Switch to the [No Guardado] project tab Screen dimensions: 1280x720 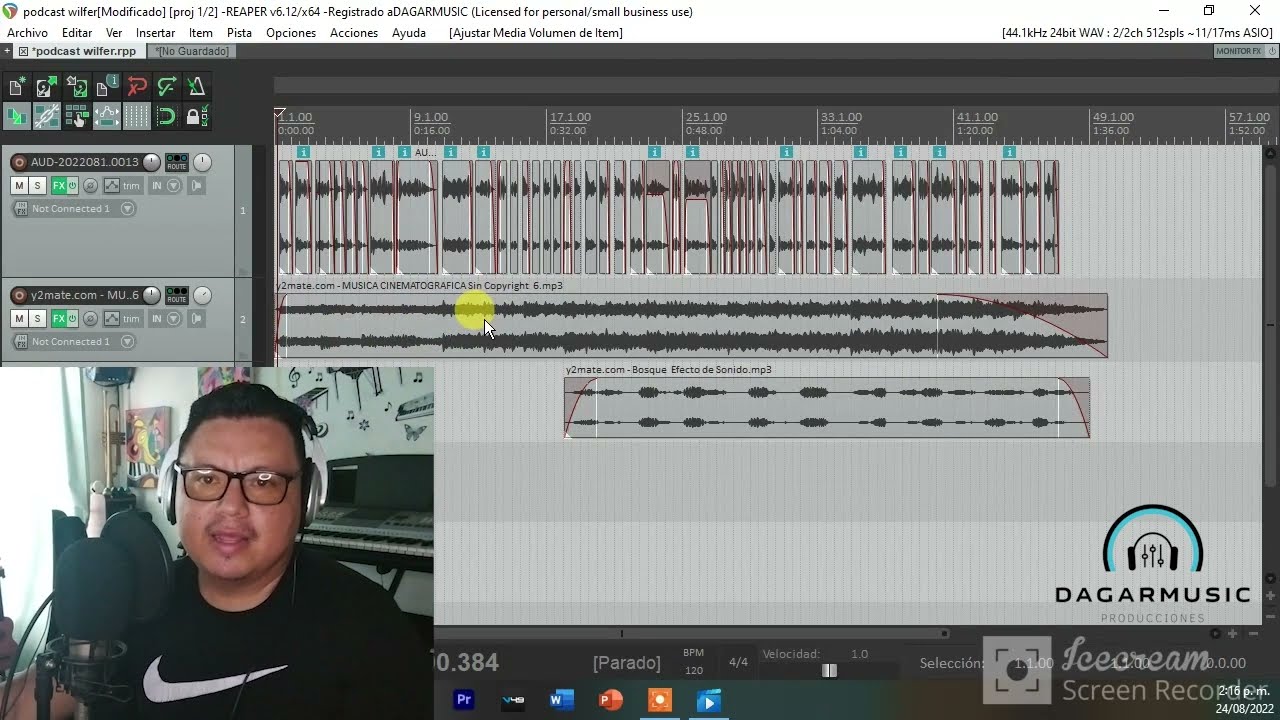pyautogui.click(x=191, y=51)
